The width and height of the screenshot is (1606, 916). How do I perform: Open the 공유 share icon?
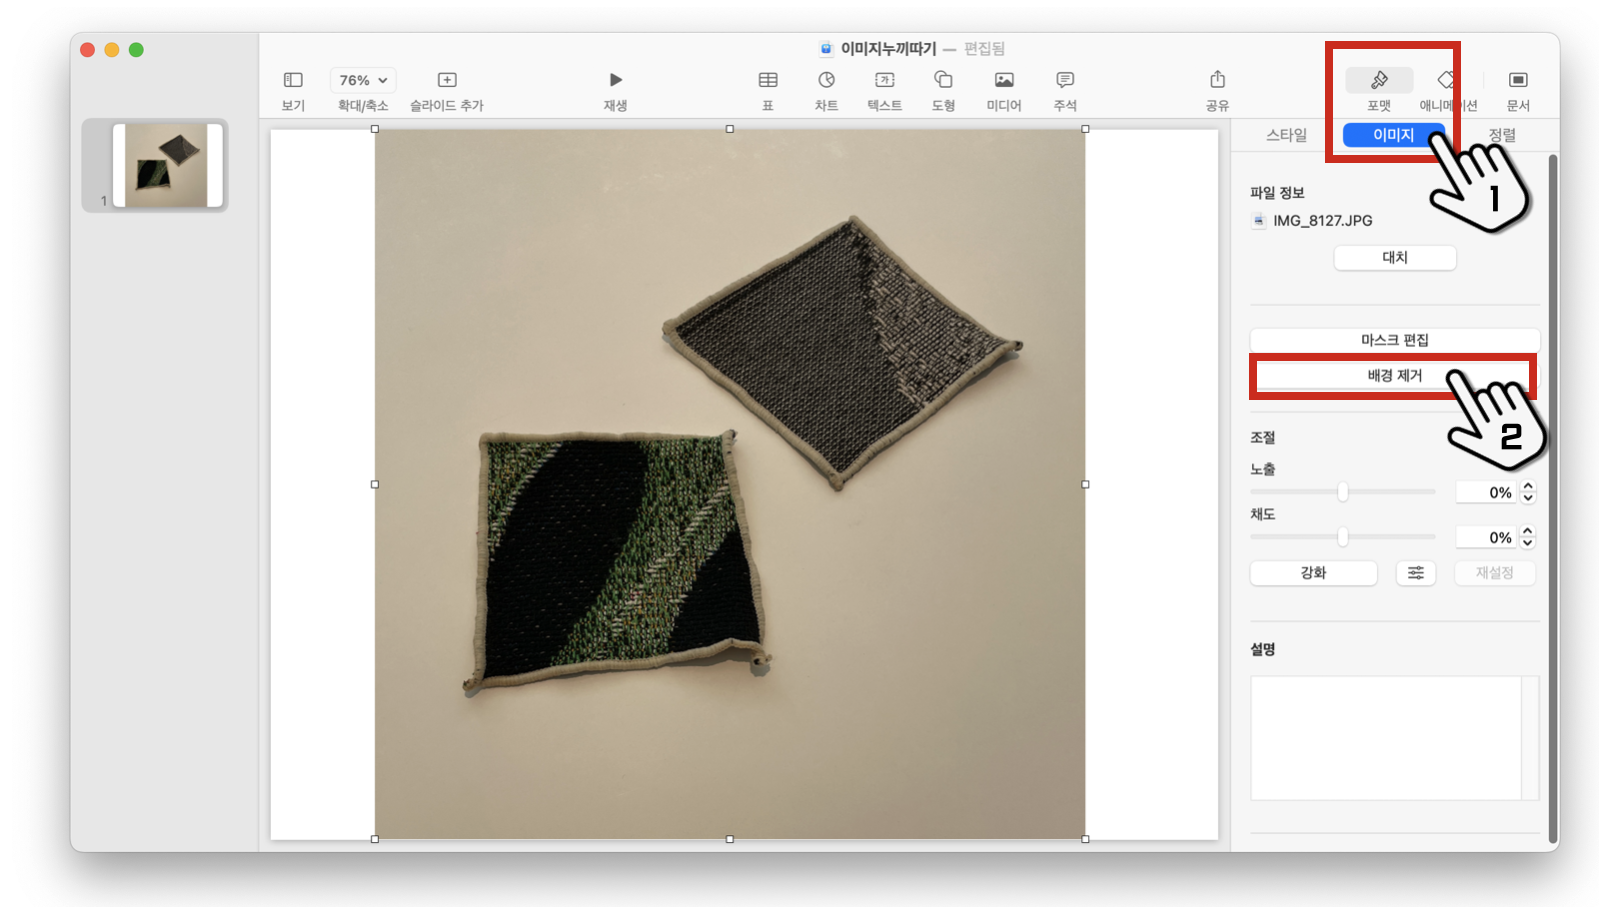1217,80
